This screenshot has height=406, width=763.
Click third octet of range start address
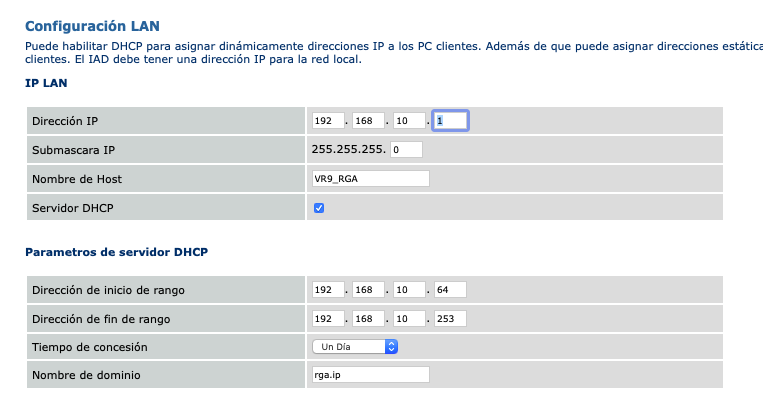tap(410, 290)
